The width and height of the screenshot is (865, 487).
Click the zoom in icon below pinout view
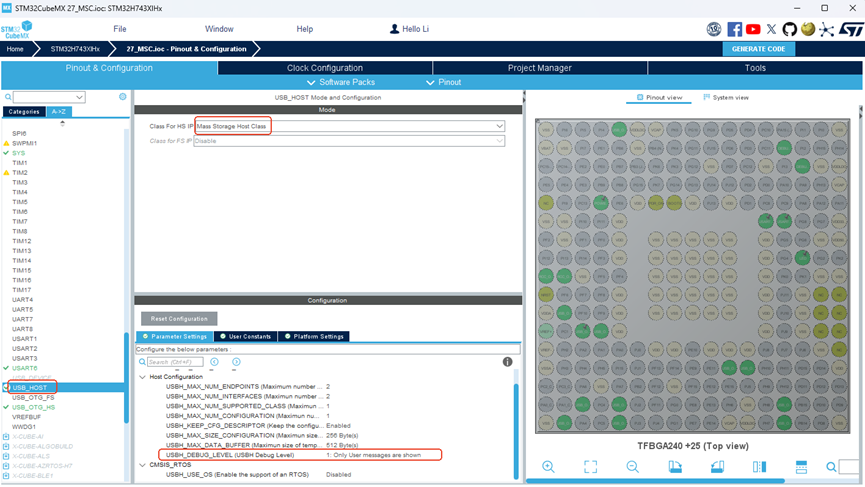click(x=548, y=467)
